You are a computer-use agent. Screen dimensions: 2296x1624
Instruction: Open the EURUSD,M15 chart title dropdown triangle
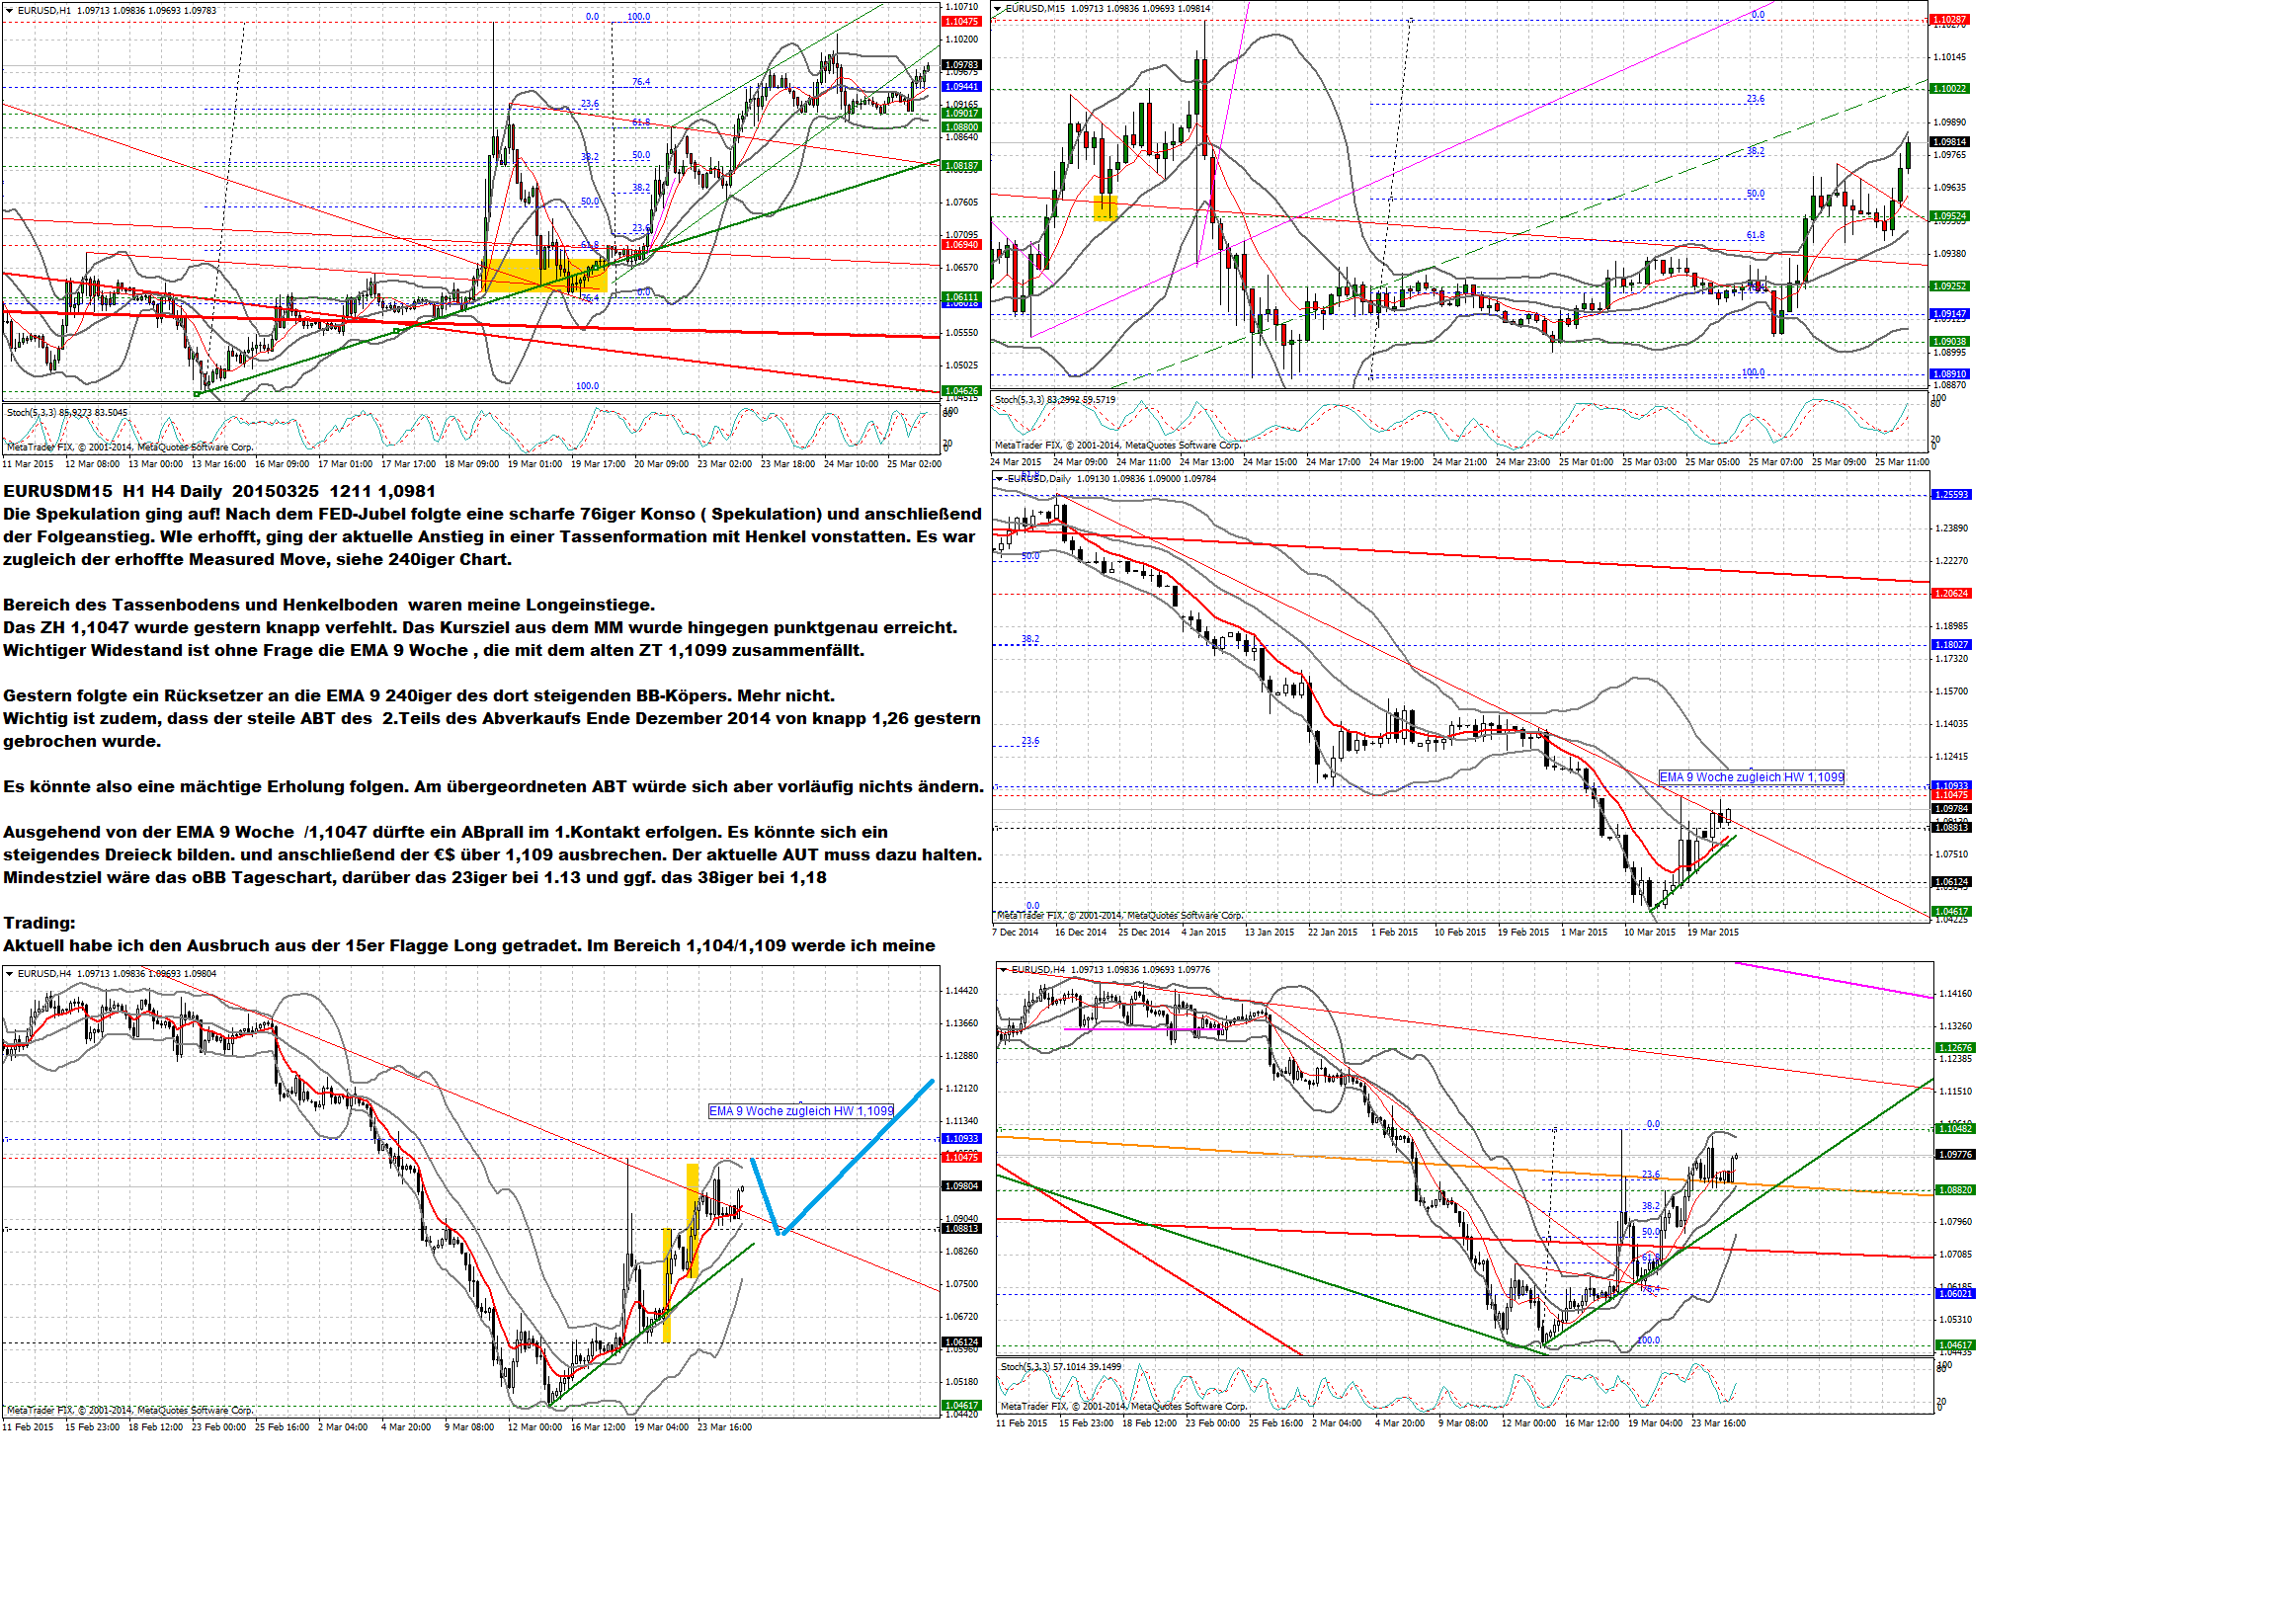[x=998, y=9]
